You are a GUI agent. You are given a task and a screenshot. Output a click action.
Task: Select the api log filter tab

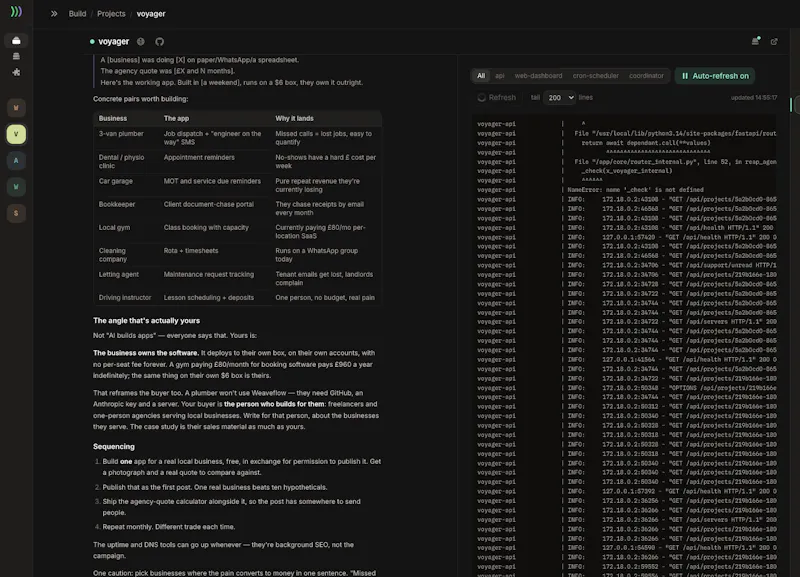[499, 76]
